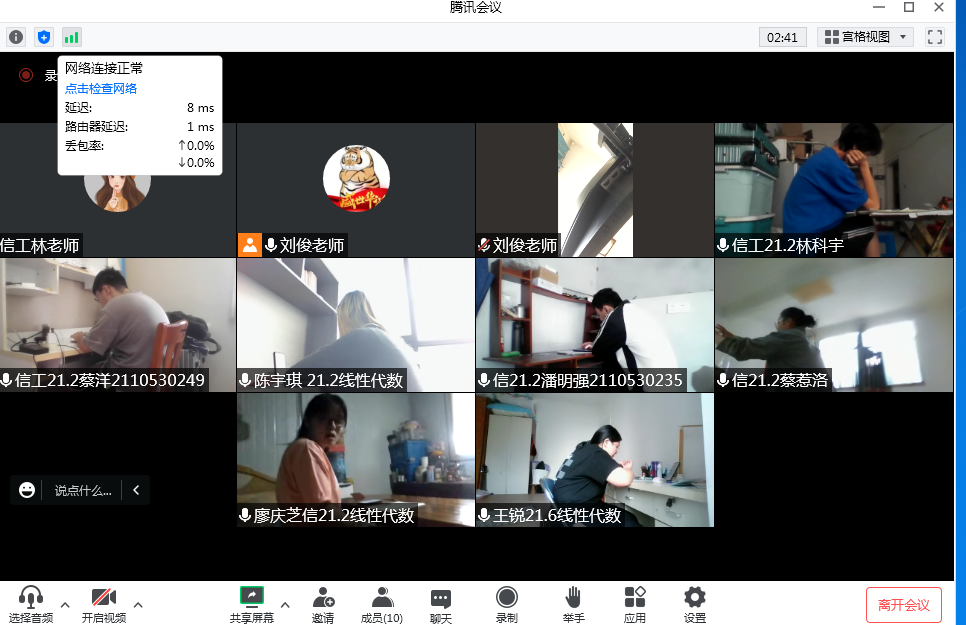The height and width of the screenshot is (625, 966).
Task: Select 信21.2蔡惹洛 video tile
Action: pos(834,325)
